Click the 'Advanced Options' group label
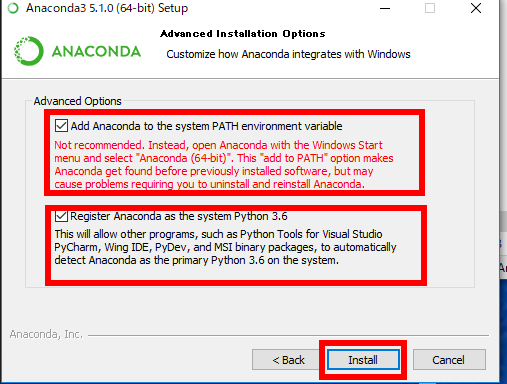The width and height of the screenshot is (507, 384). pos(77,101)
